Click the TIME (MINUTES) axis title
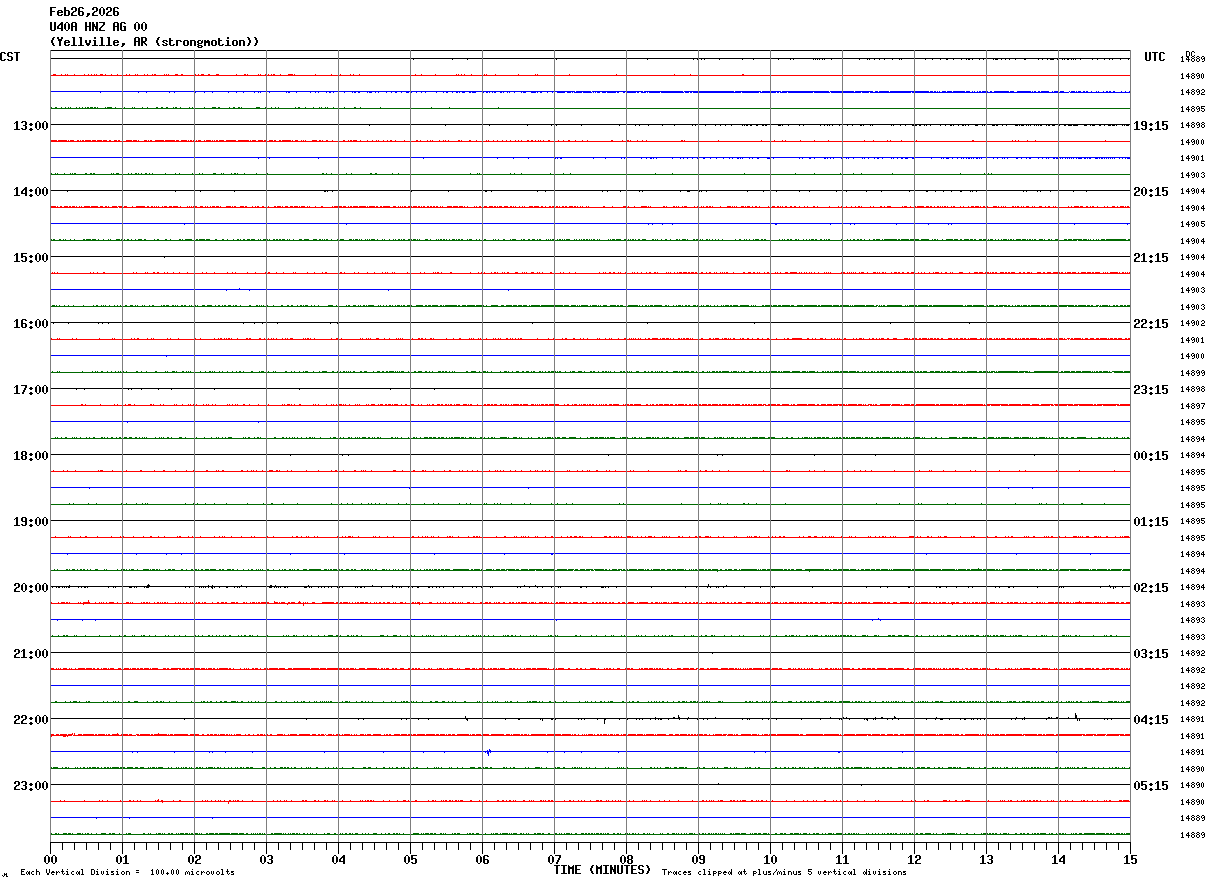This screenshot has width=1210, height=886. pyautogui.click(x=602, y=870)
